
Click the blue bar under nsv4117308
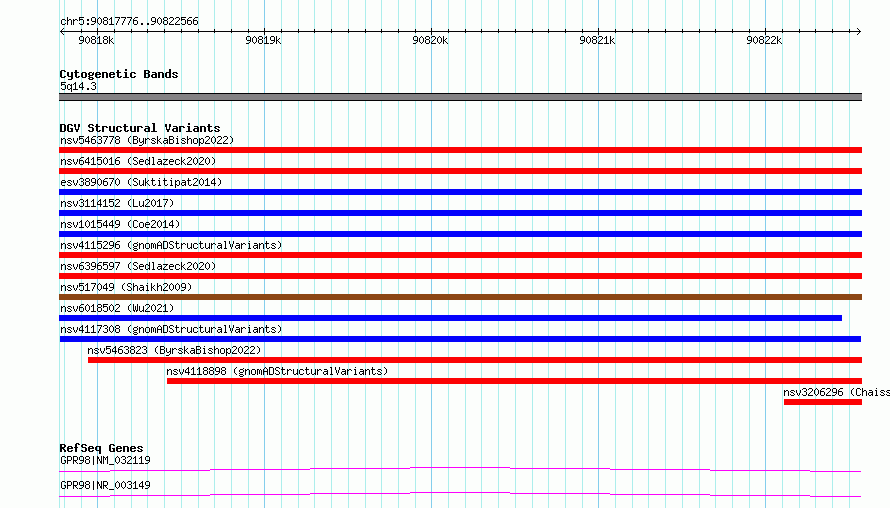[x=460, y=339]
